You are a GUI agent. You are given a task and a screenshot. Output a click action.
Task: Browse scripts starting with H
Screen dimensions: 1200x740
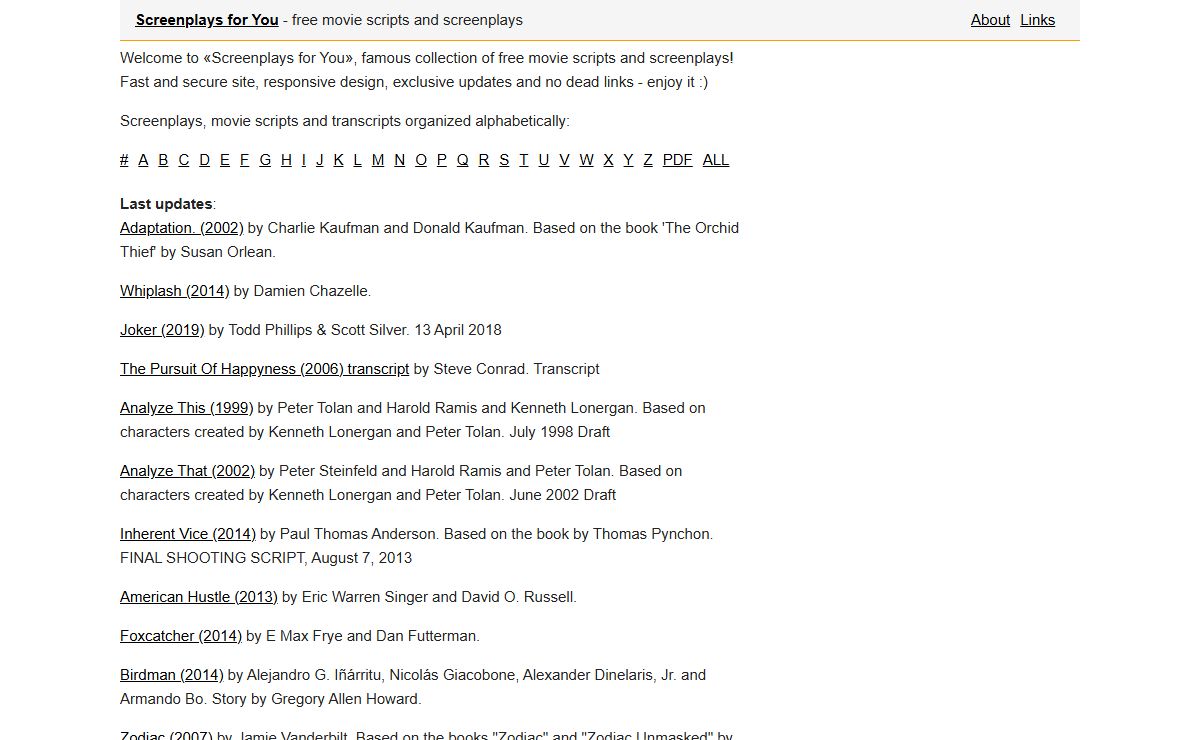[286, 160]
